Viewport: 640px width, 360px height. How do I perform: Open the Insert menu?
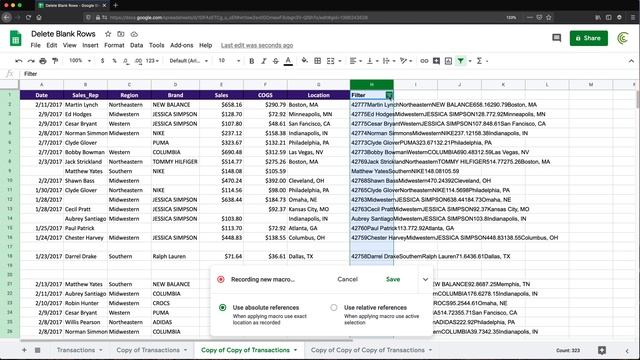[x=90, y=45]
